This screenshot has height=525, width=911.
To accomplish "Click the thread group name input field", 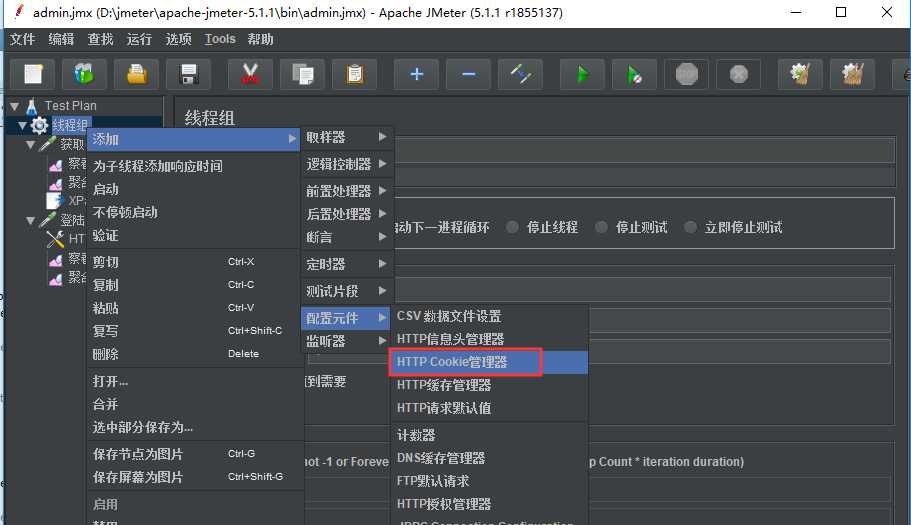I will (x=644, y=150).
